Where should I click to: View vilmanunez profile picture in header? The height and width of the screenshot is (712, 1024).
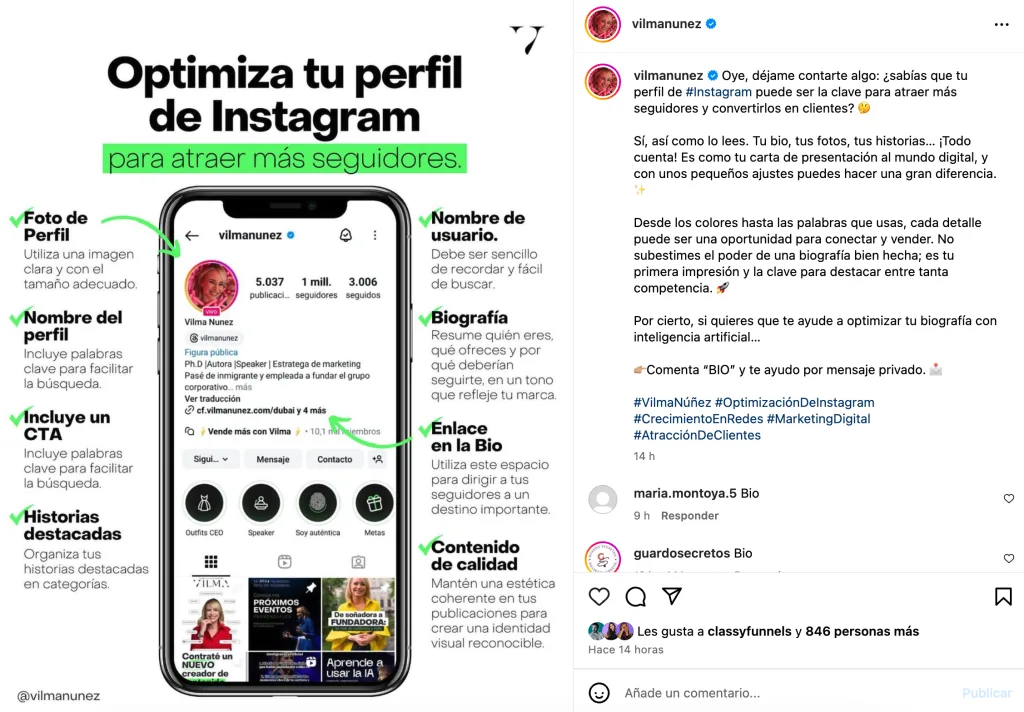pyautogui.click(x=602, y=24)
